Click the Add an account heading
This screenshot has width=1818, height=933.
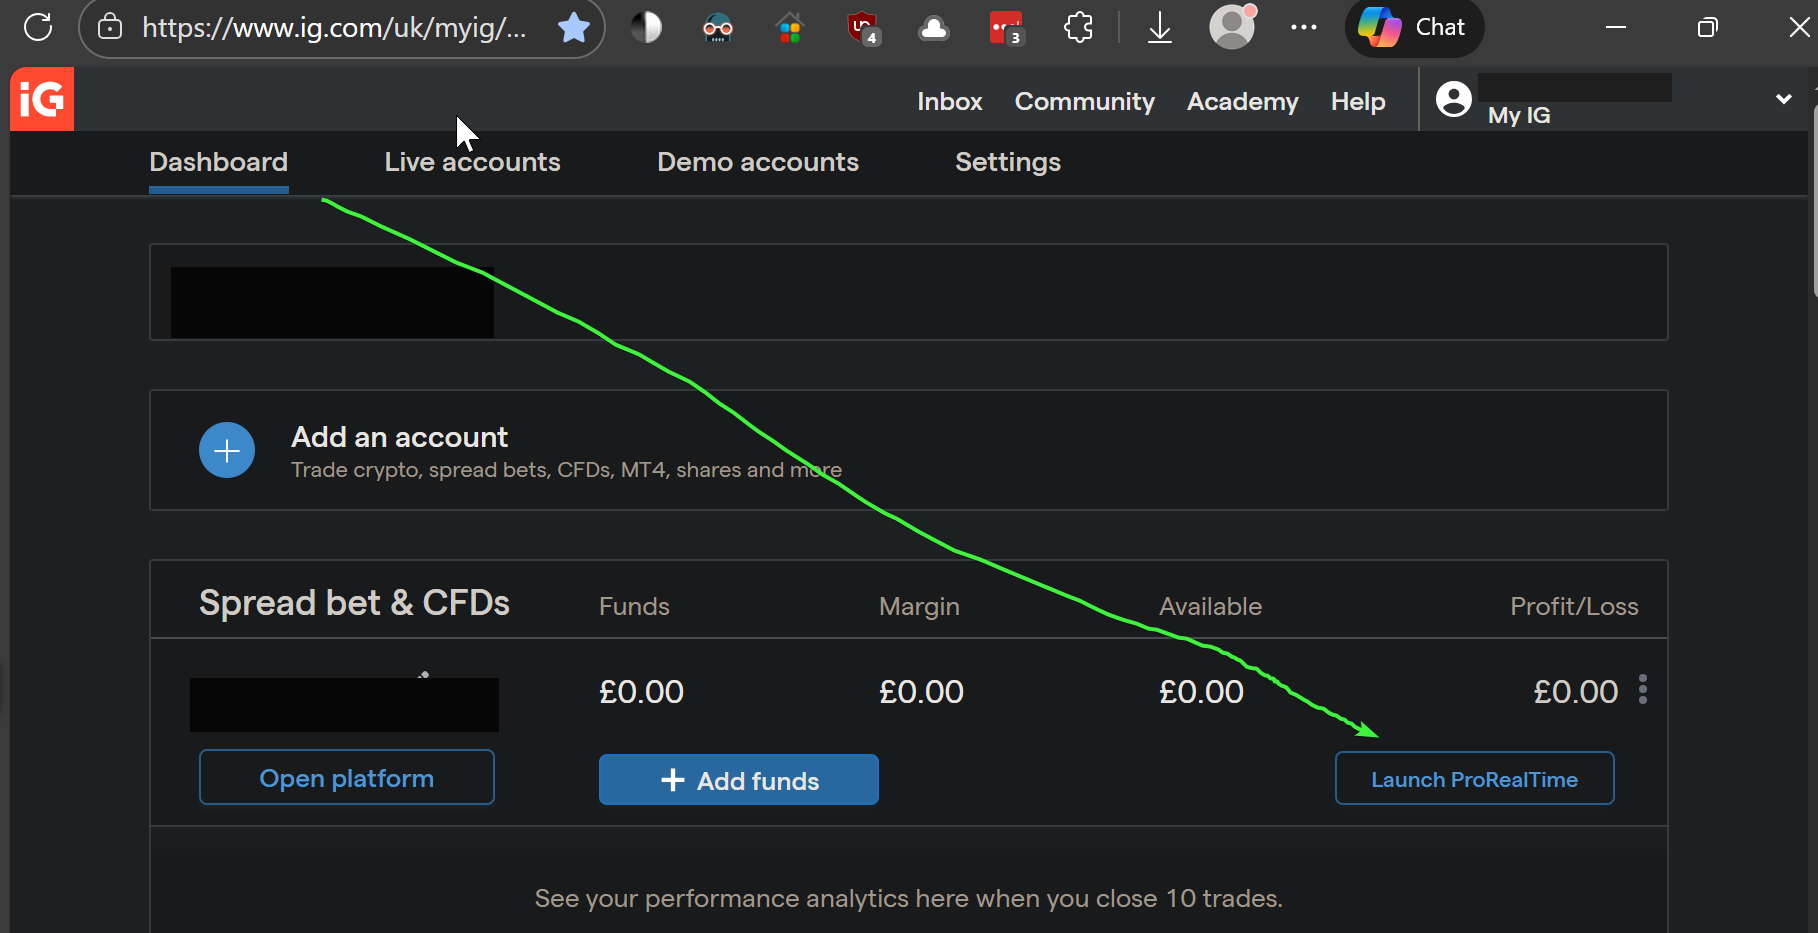point(400,437)
